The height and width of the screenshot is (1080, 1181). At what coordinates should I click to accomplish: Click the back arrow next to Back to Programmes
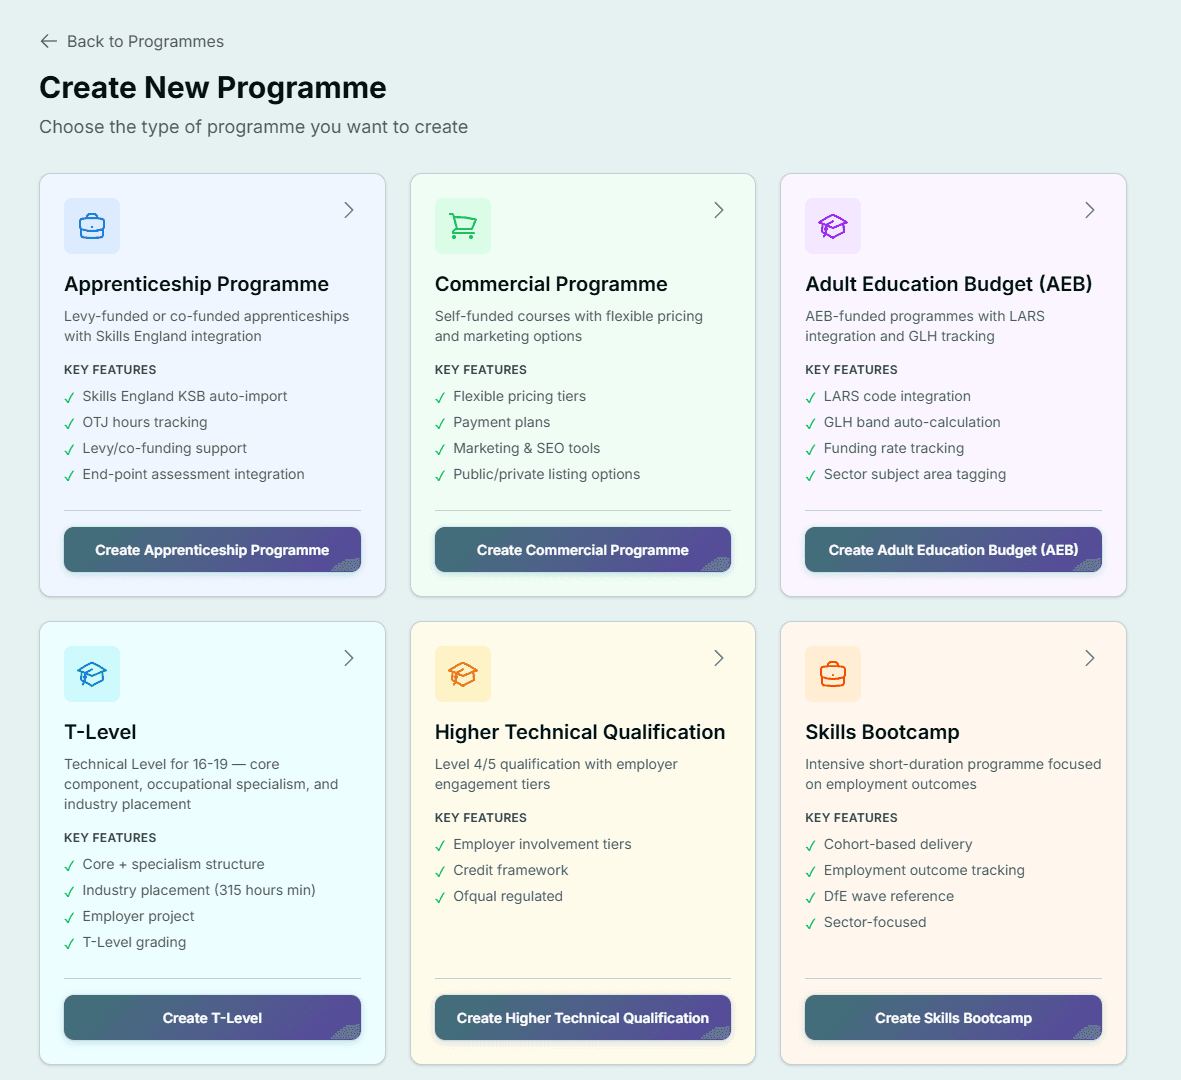point(48,41)
